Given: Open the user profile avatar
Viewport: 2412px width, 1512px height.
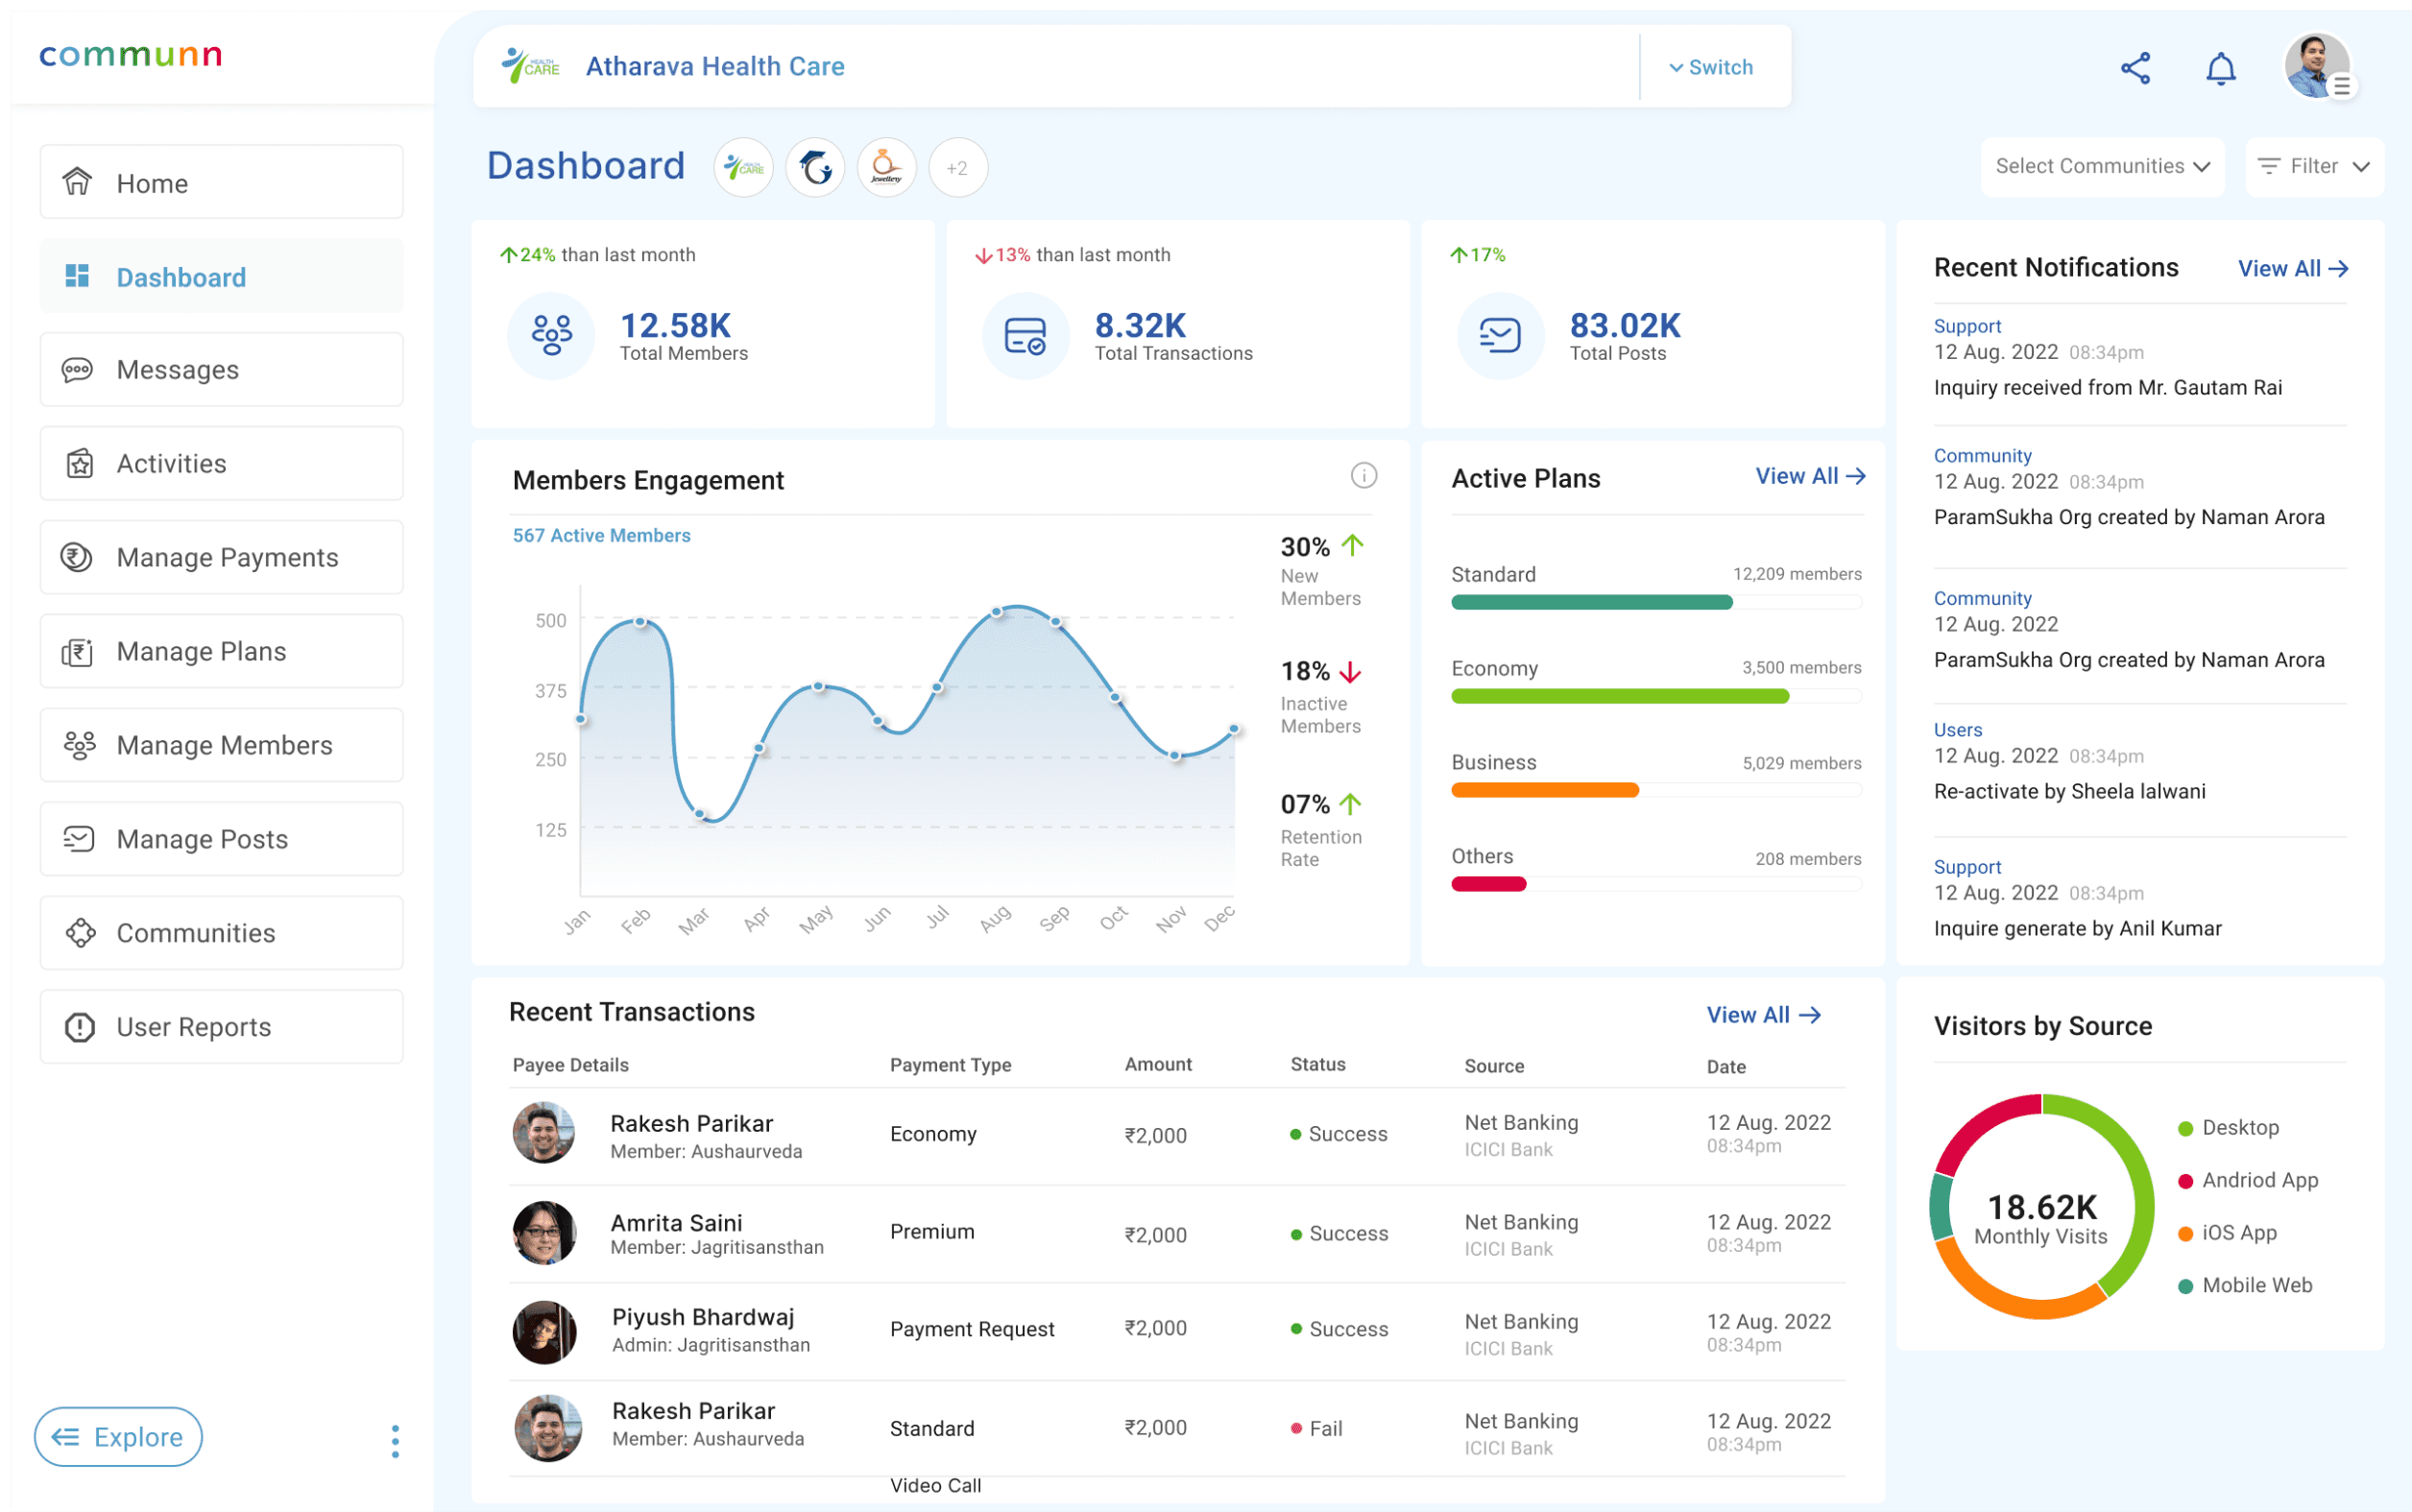Looking at the screenshot, I should [x=2316, y=66].
